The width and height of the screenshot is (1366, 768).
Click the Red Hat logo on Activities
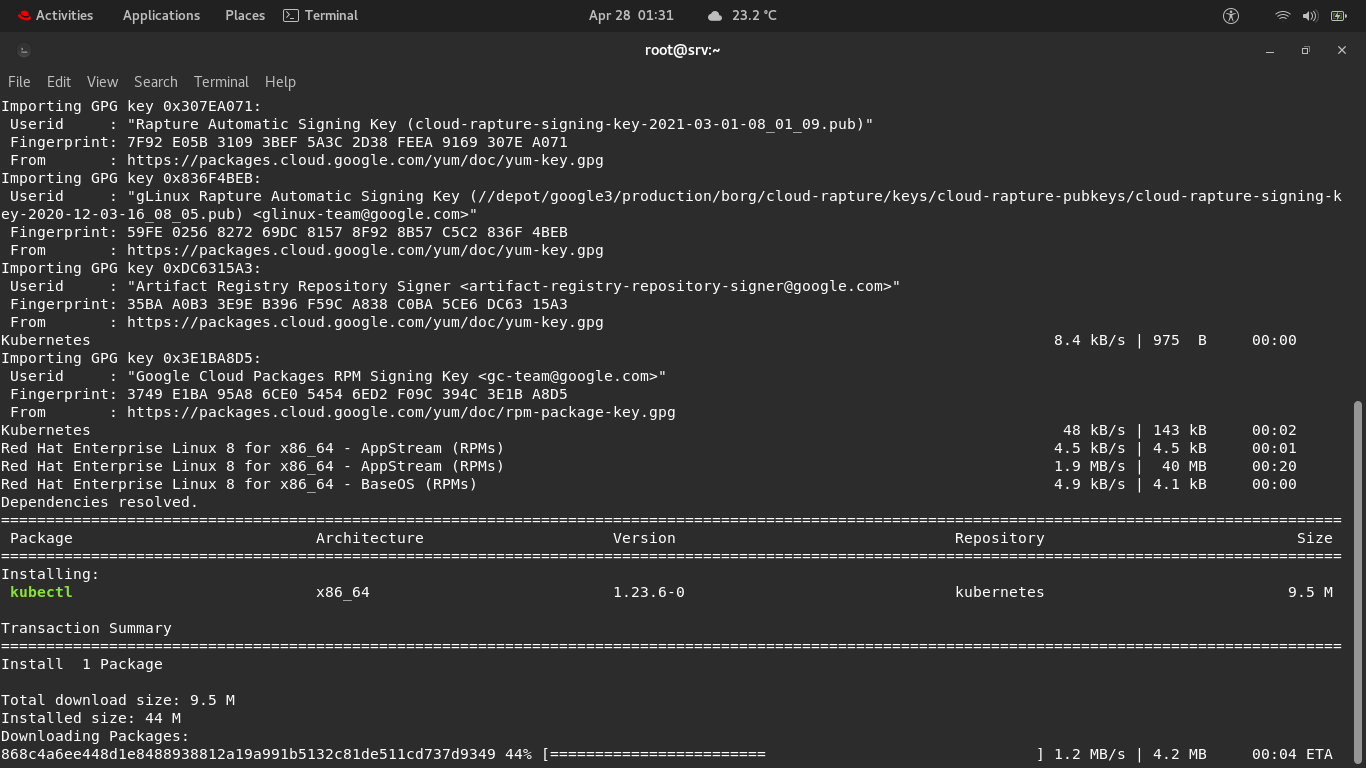[x=24, y=15]
